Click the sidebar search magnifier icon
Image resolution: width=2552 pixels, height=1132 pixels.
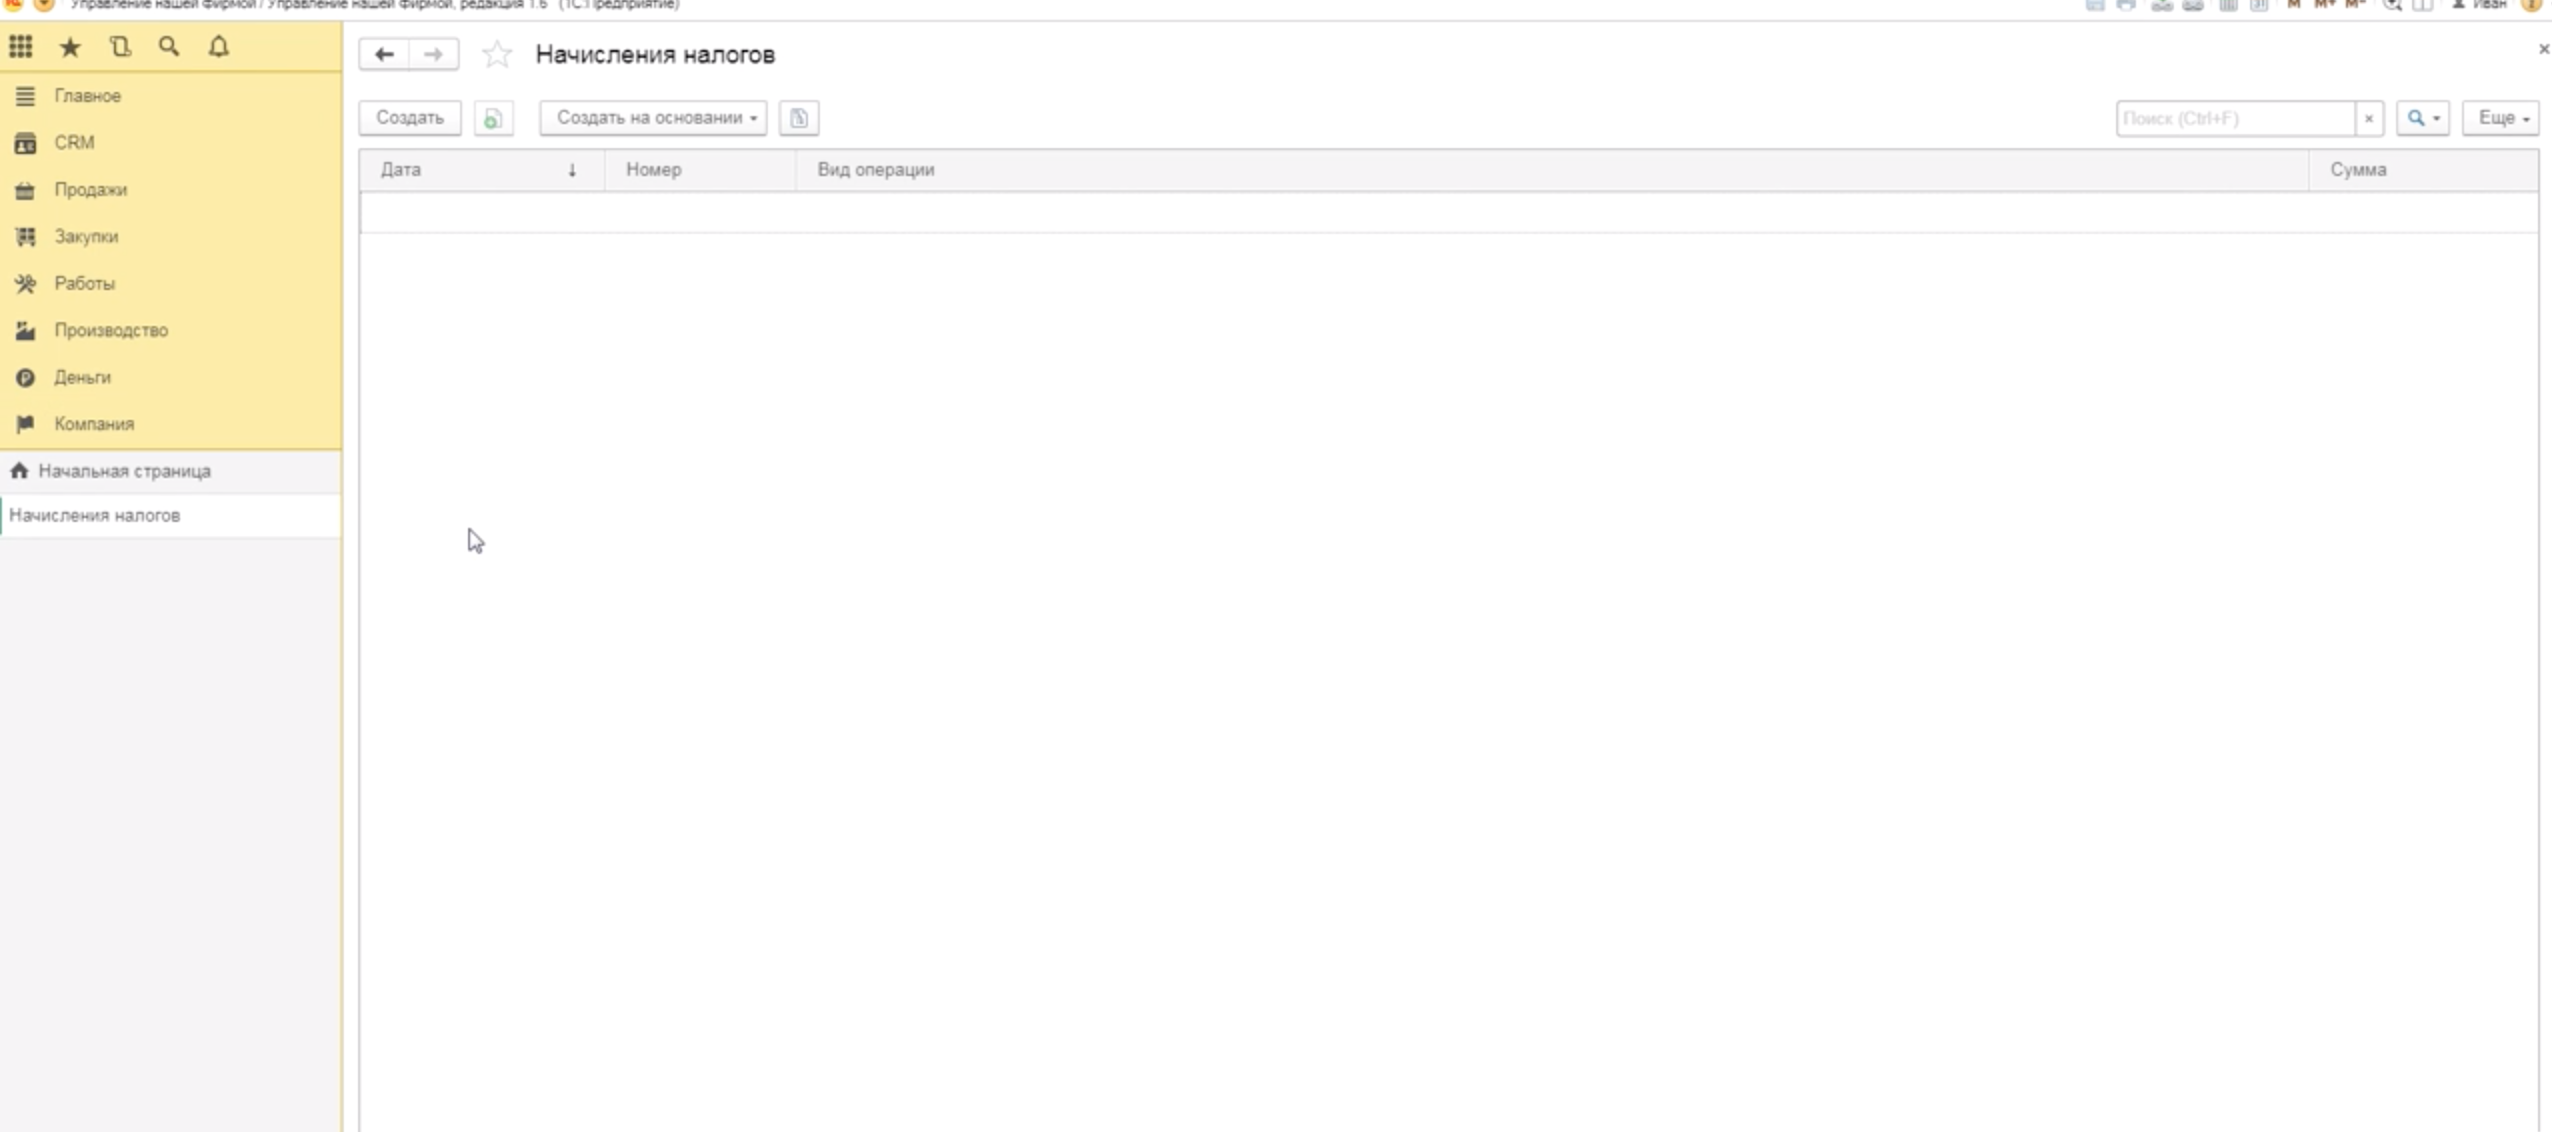[x=169, y=47]
